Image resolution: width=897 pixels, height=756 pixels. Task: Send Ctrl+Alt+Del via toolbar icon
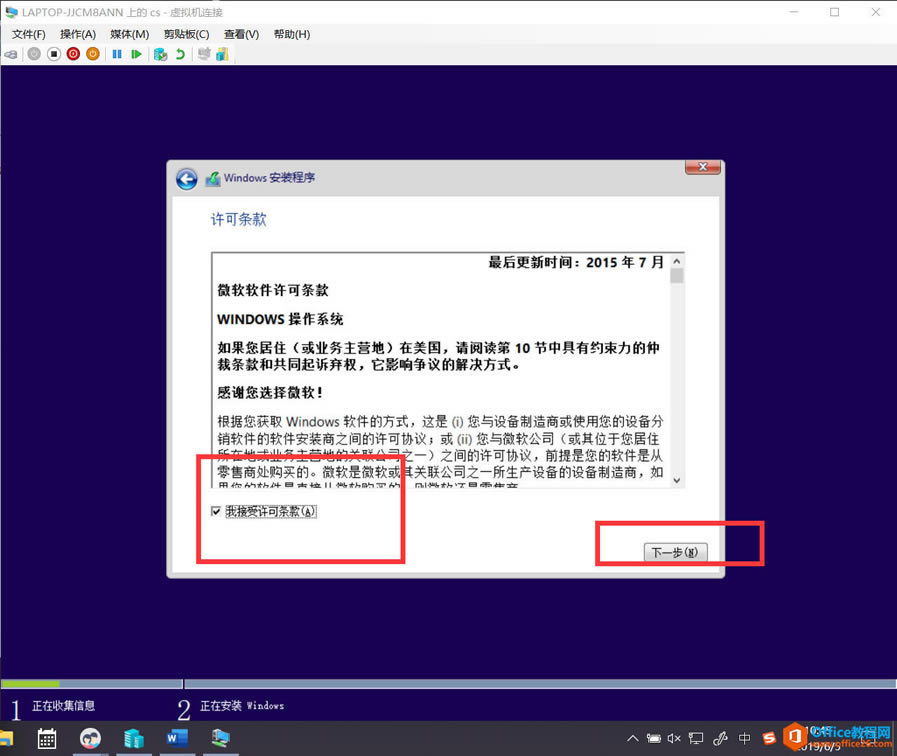[x=11, y=54]
